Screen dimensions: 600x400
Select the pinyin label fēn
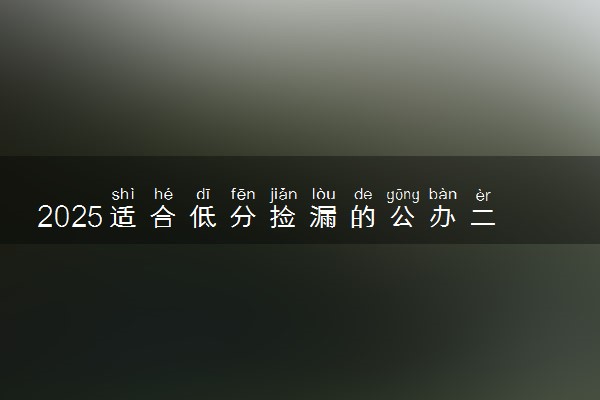pos(243,194)
